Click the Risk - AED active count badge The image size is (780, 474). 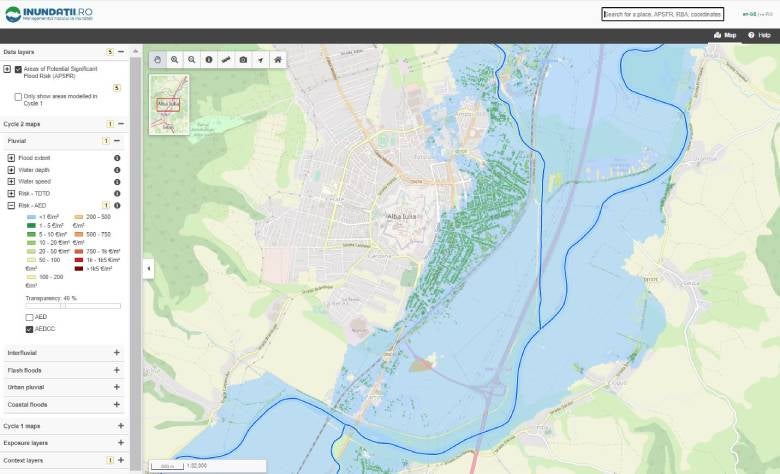pos(105,205)
